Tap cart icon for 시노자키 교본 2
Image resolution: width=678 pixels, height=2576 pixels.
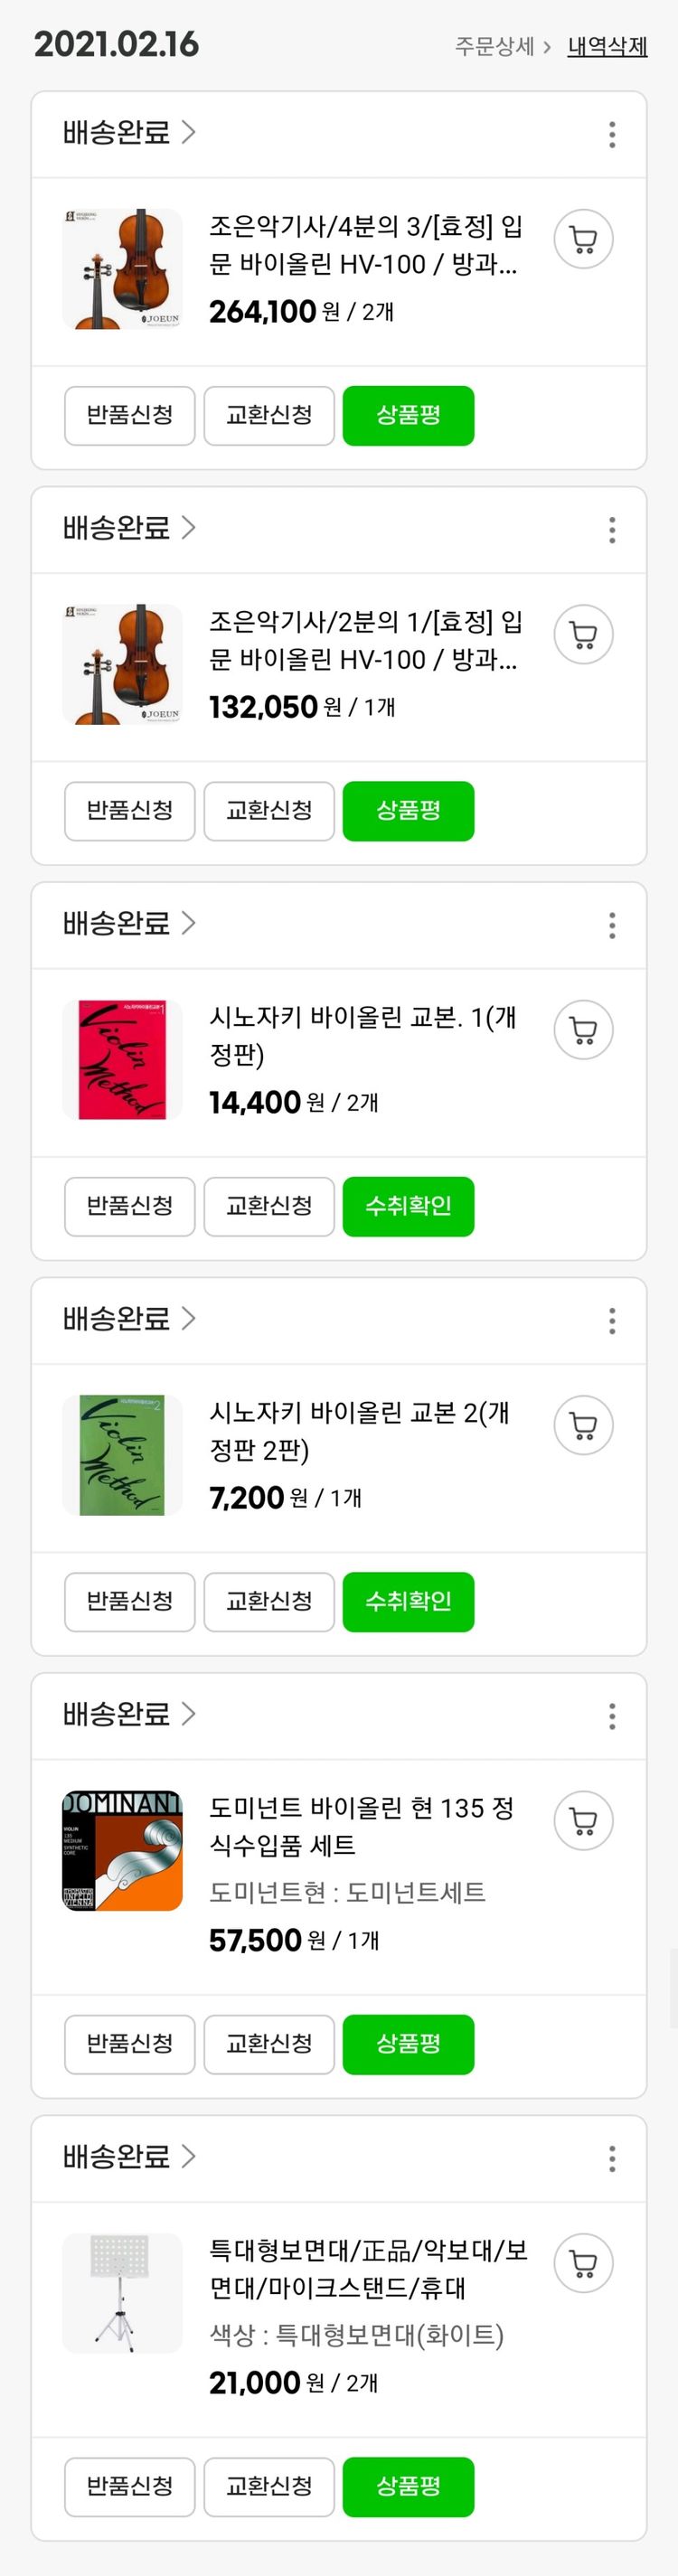tap(583, 1425)
